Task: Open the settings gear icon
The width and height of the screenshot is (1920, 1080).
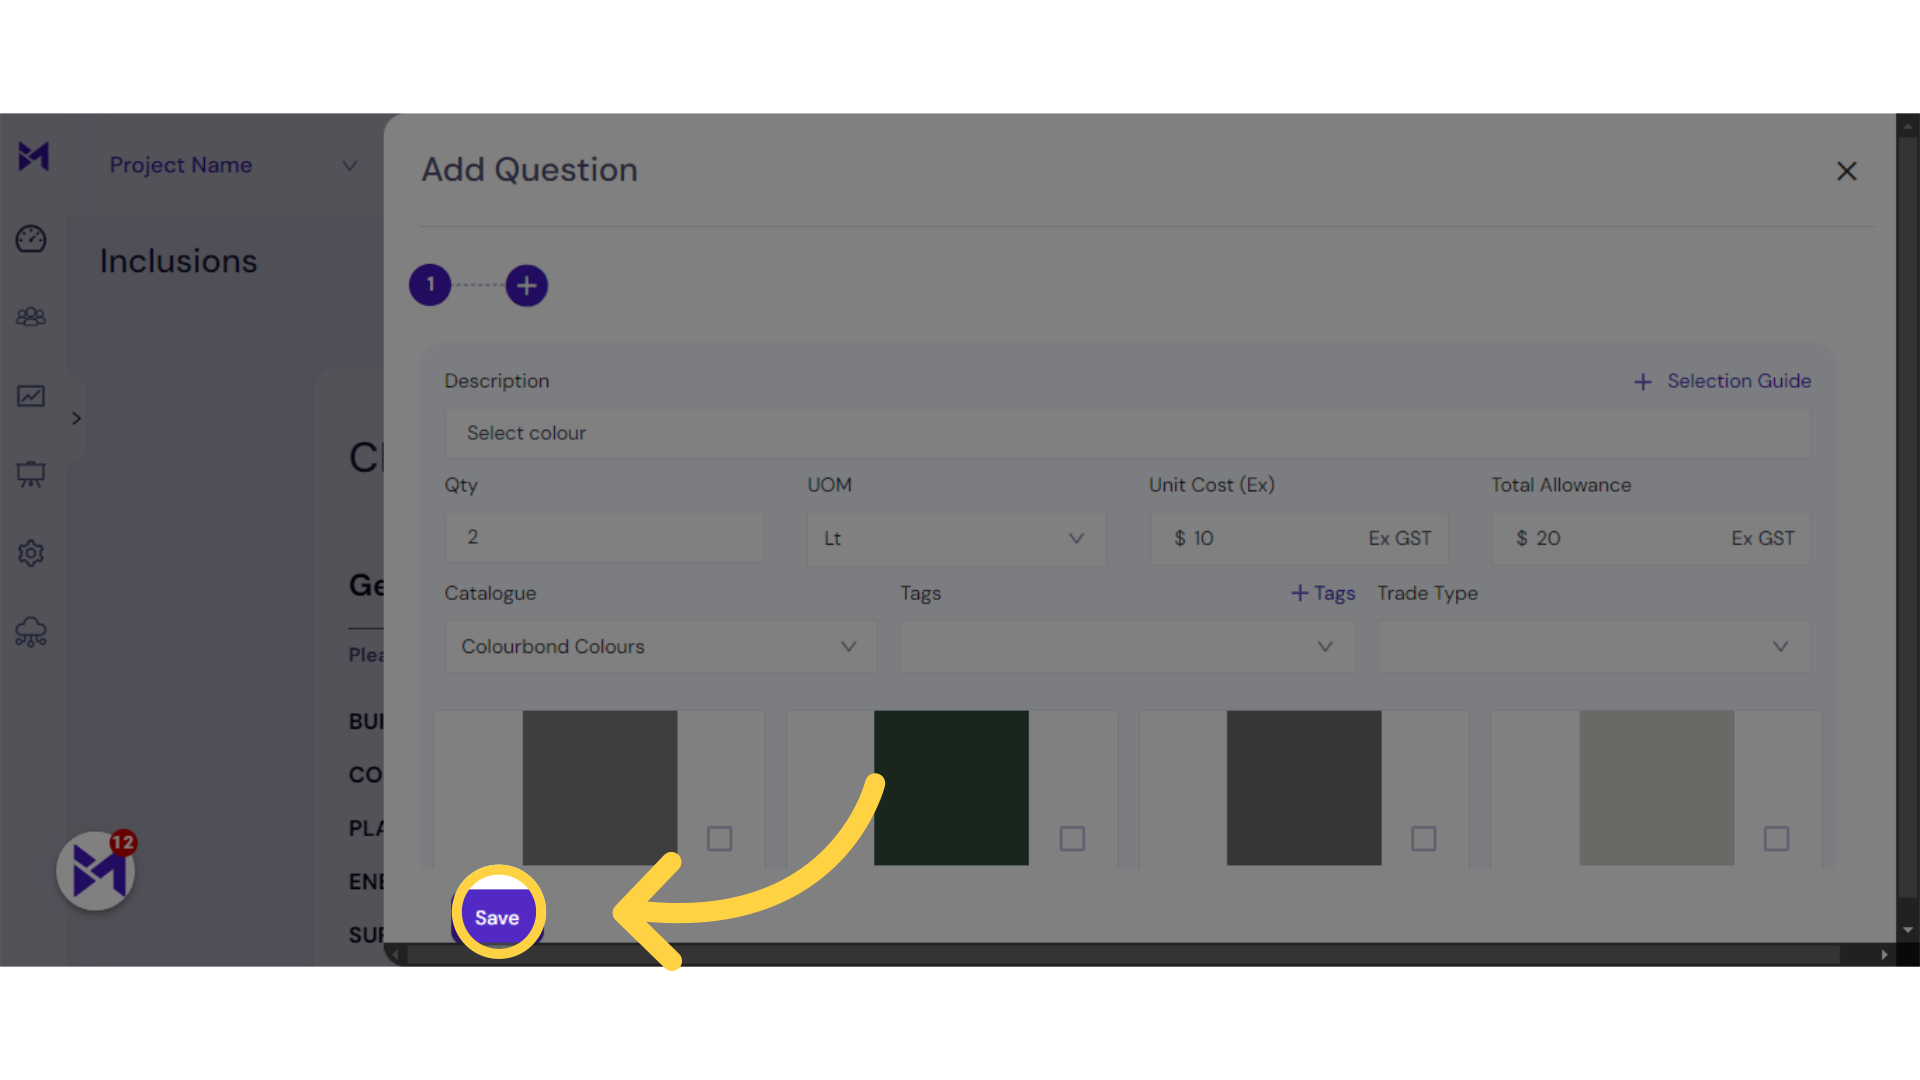Action: (31, 553)
